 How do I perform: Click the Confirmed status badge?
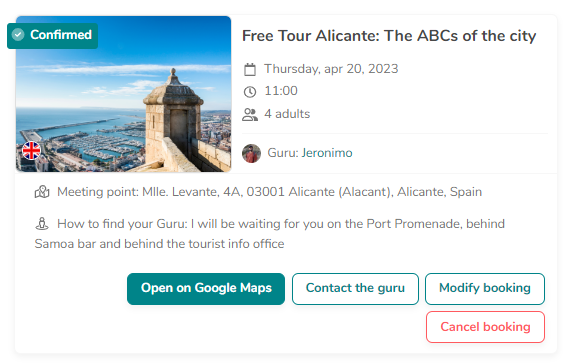point(52,36)
